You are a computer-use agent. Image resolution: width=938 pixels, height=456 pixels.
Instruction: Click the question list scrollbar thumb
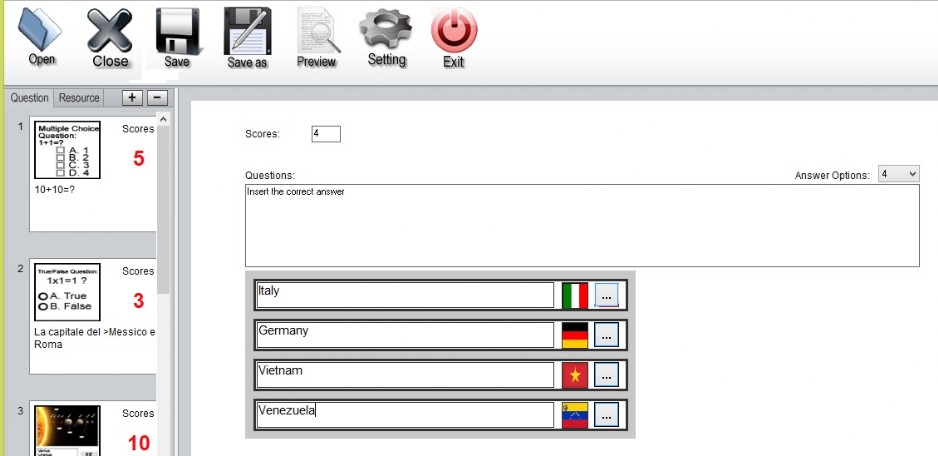pyautogui.click(x=163, y=209)
